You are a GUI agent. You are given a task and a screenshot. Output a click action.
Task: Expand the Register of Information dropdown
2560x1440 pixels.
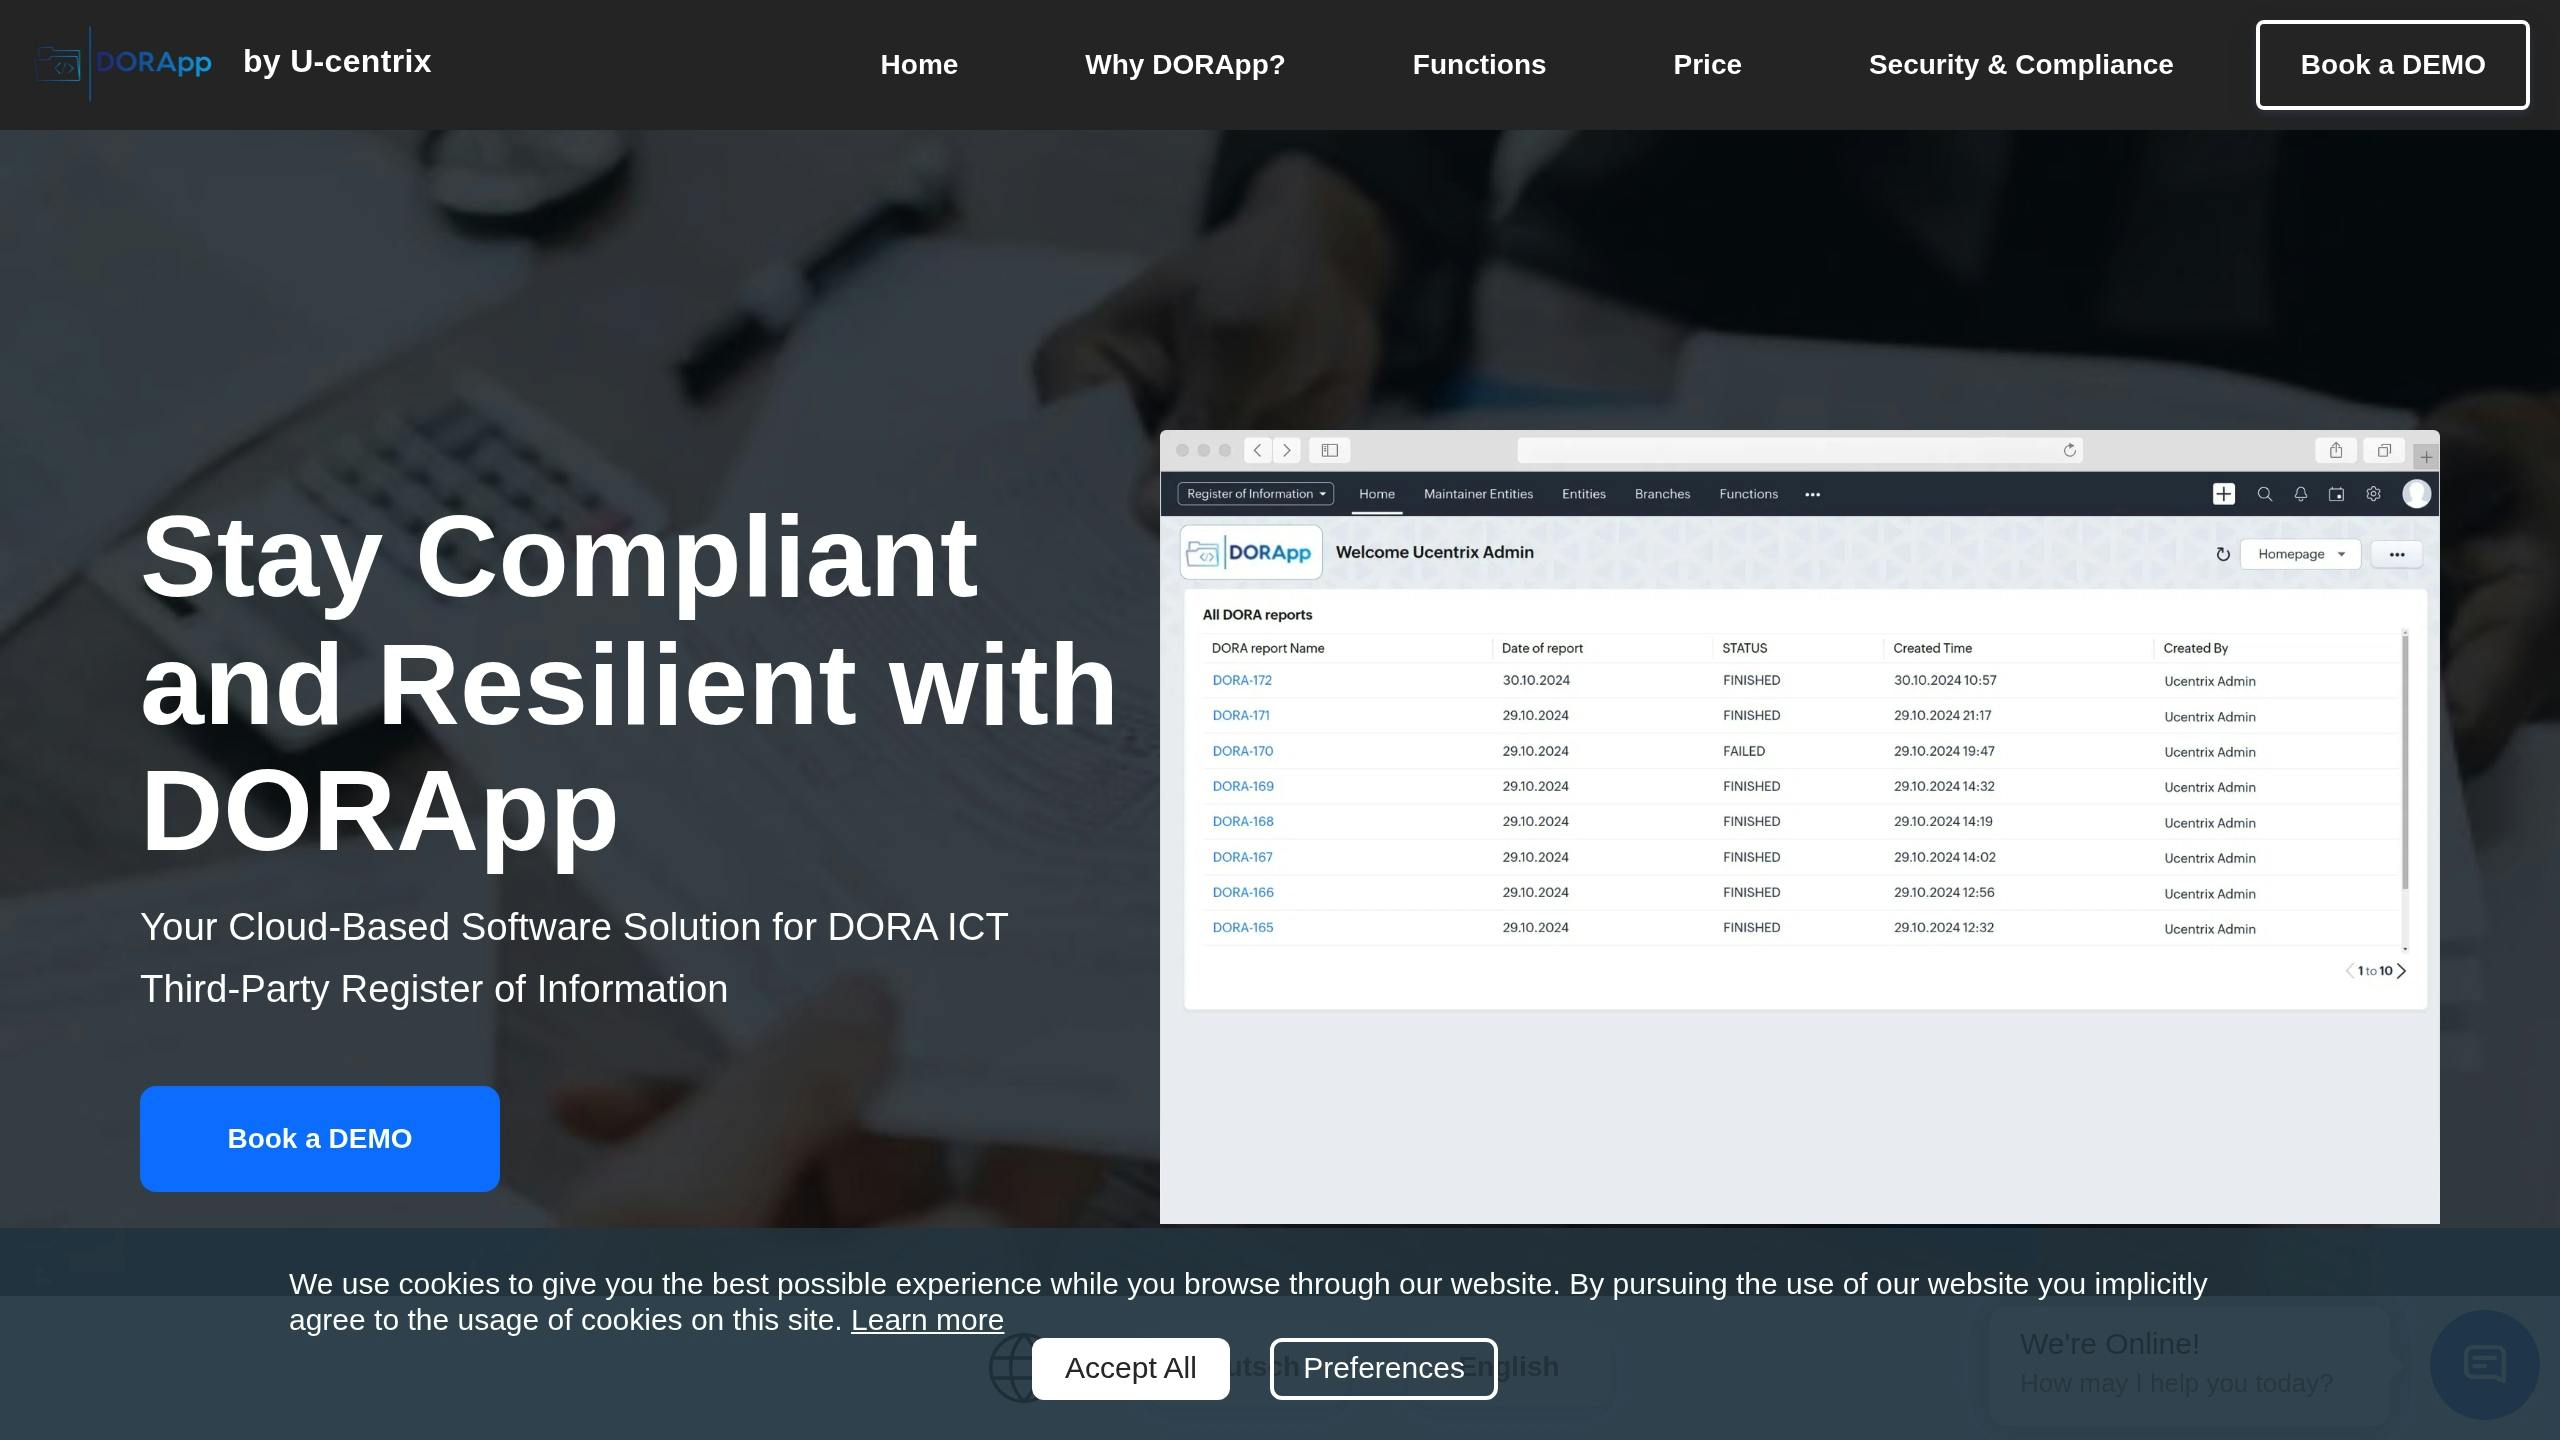tap(1256, 494)
